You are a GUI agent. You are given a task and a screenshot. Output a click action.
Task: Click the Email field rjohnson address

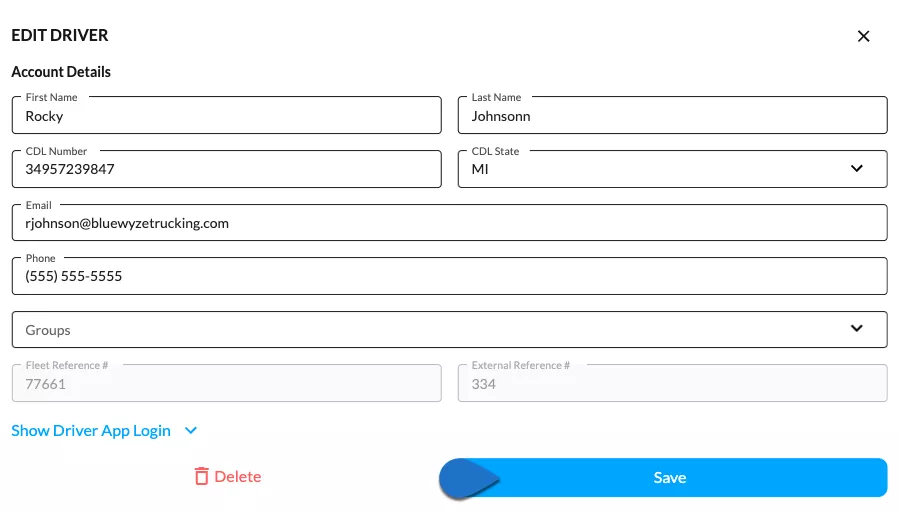(450, 222)
